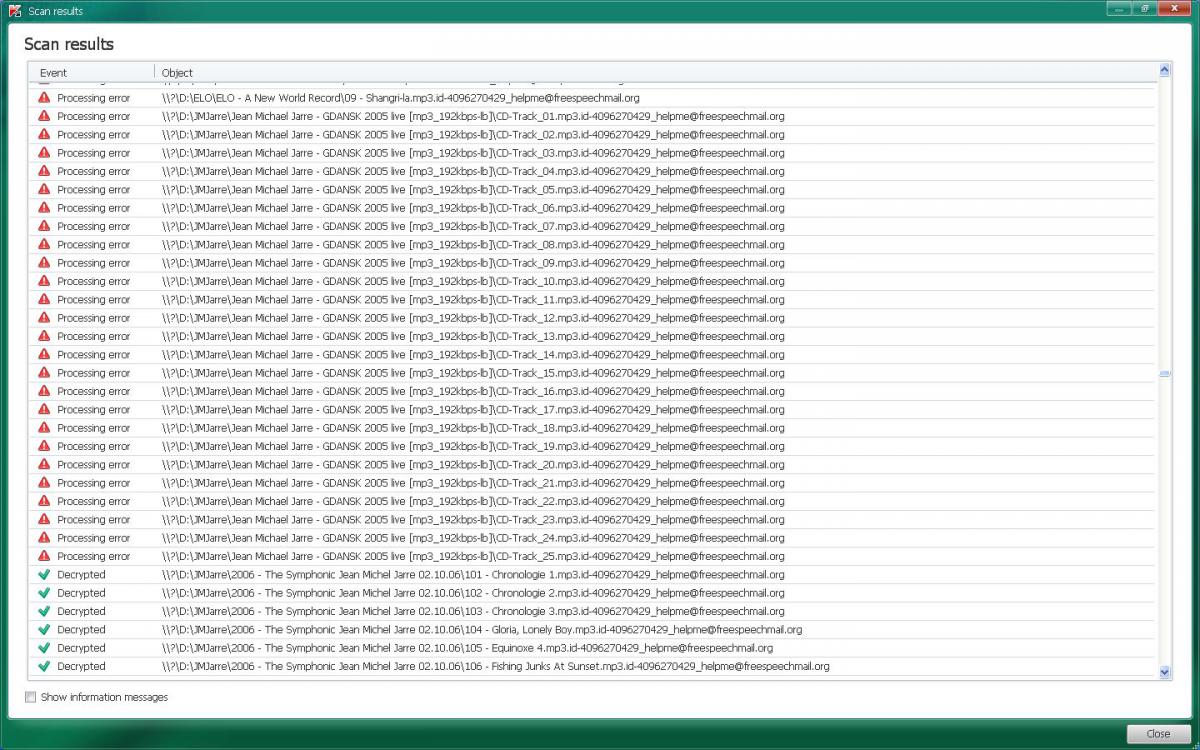This screenshot has height=750, width=1200.
Task: Click the Event column header
Action: point(93,73)
